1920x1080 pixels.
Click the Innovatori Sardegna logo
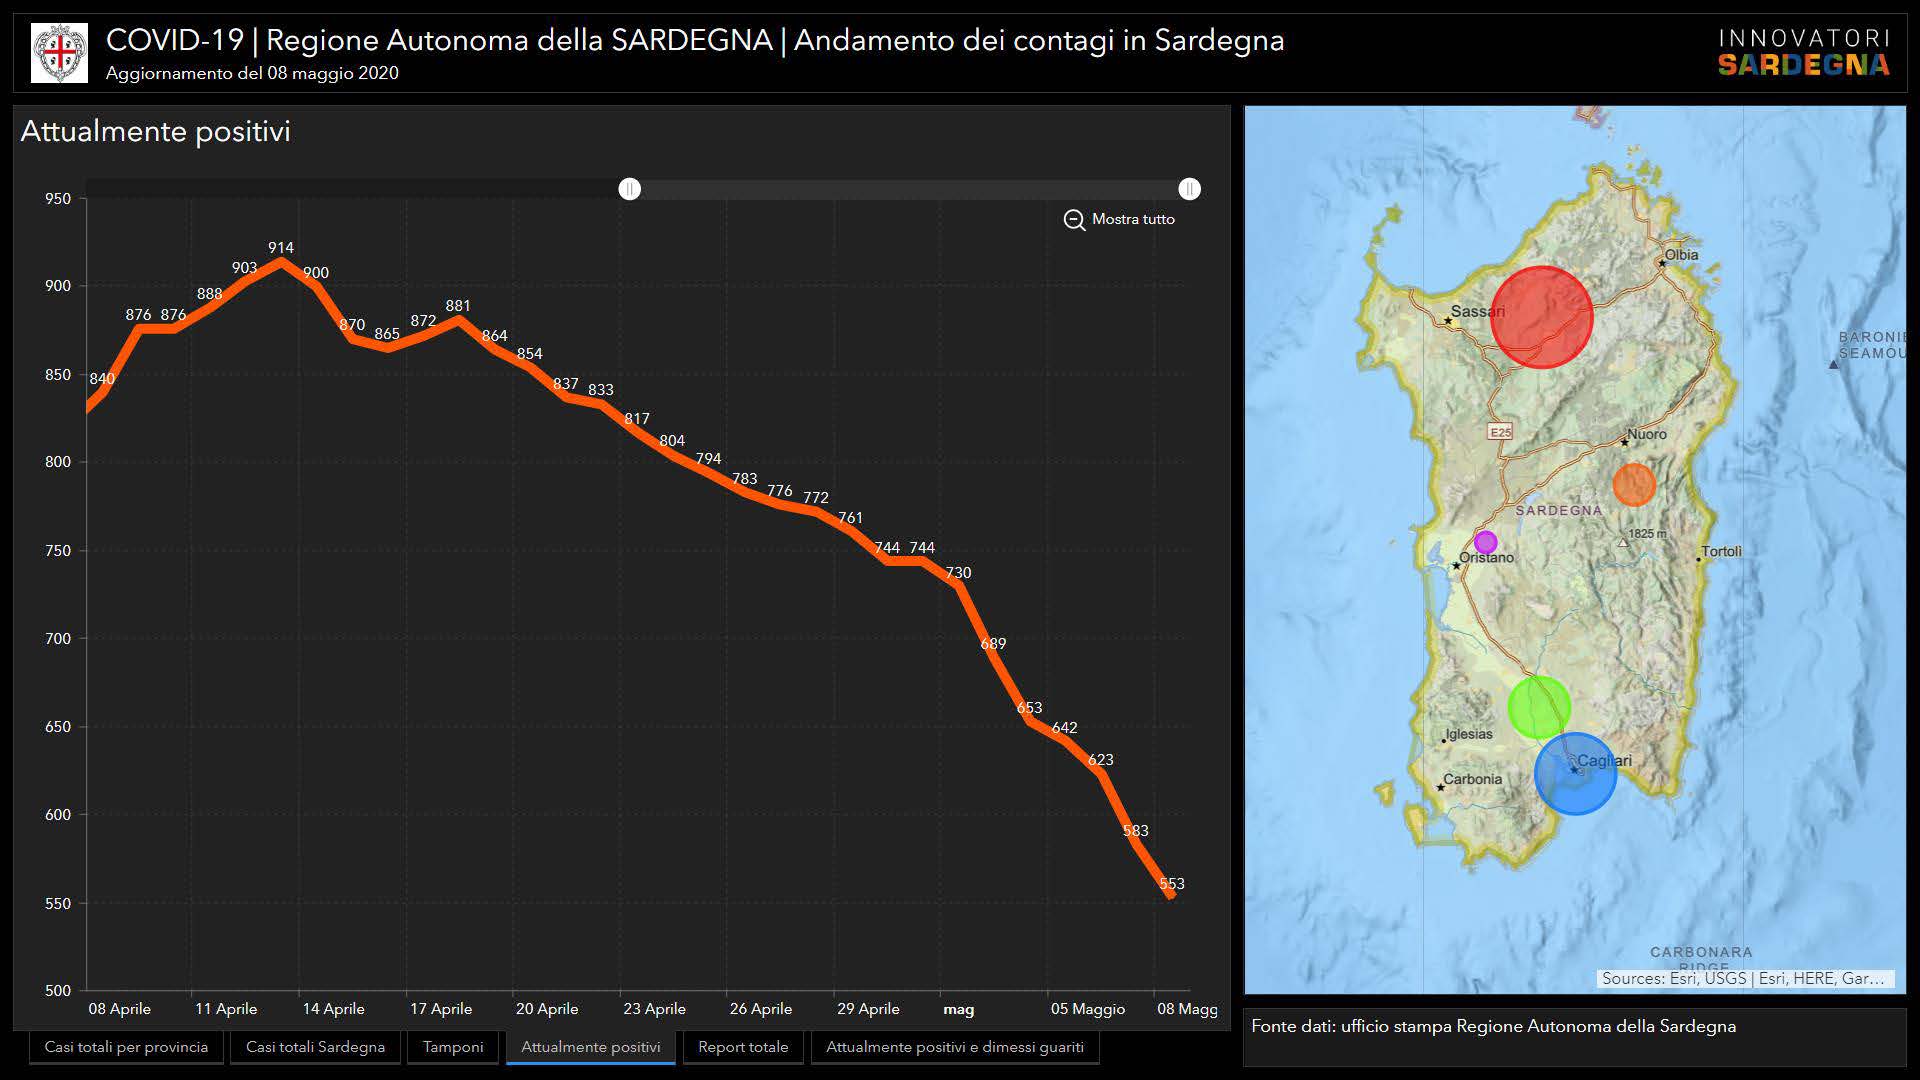(1804, 53)
